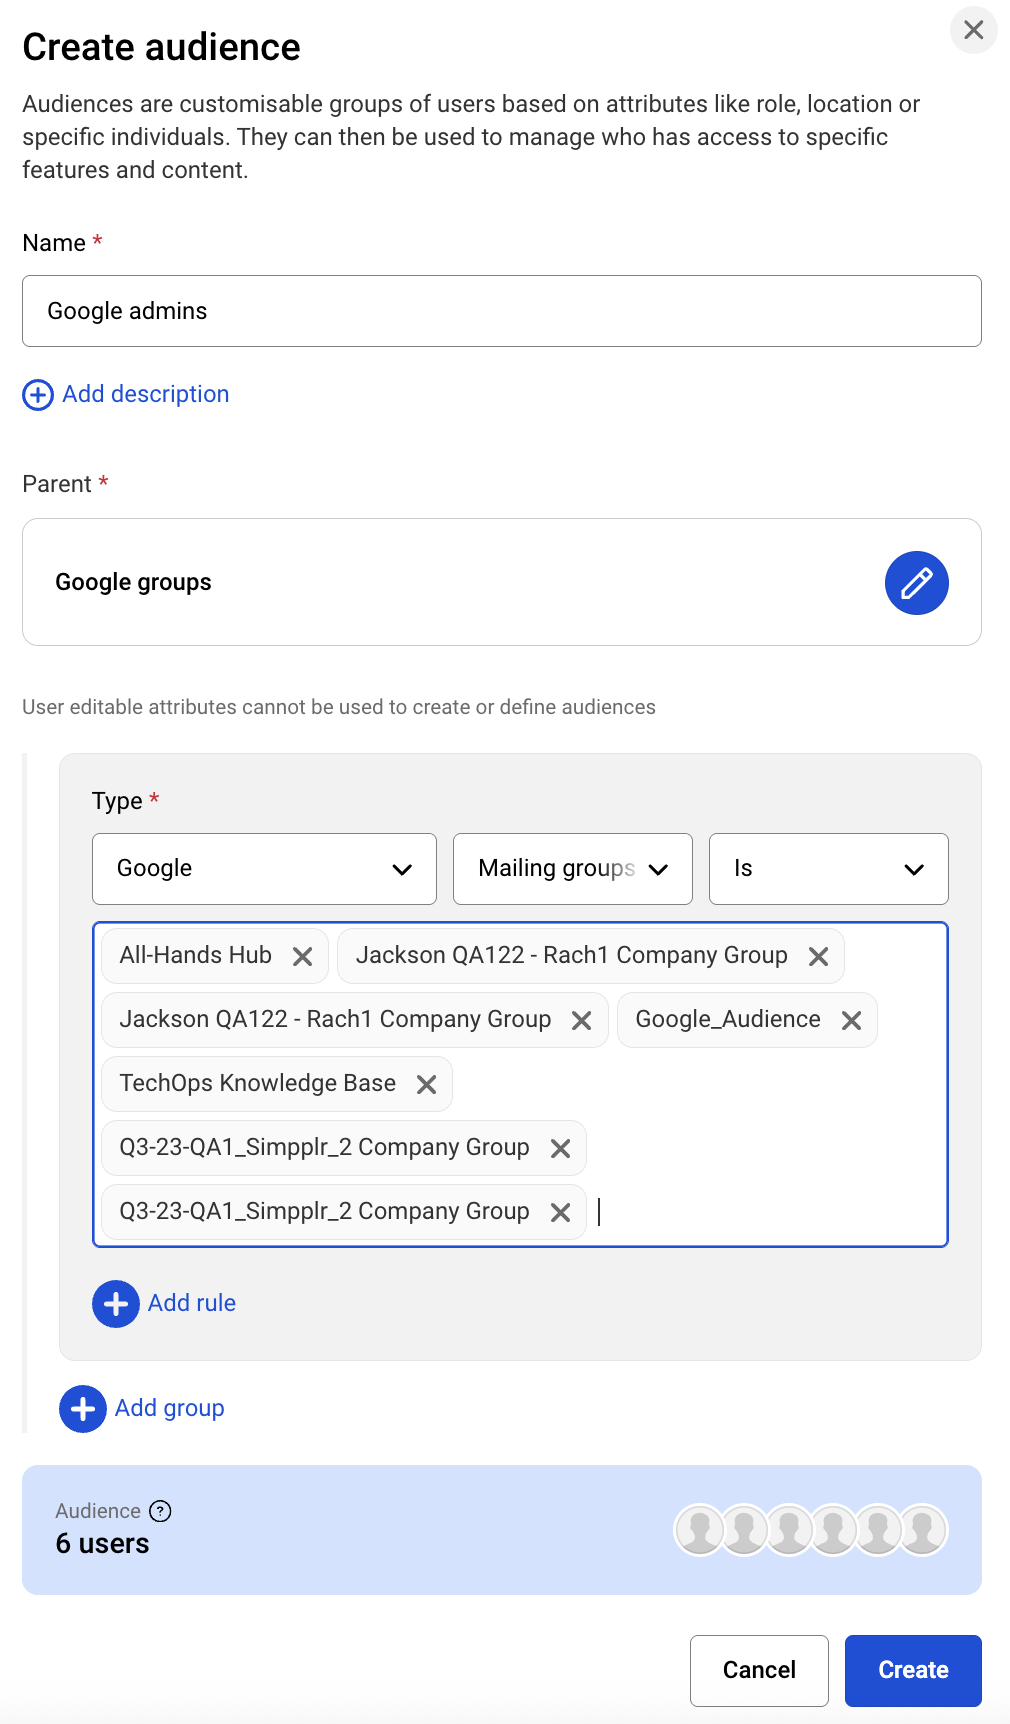Remove the TechOps Knowledge Base chip
The width and height of the screenshot is (1010, 1724).
tap(427, 1085)
